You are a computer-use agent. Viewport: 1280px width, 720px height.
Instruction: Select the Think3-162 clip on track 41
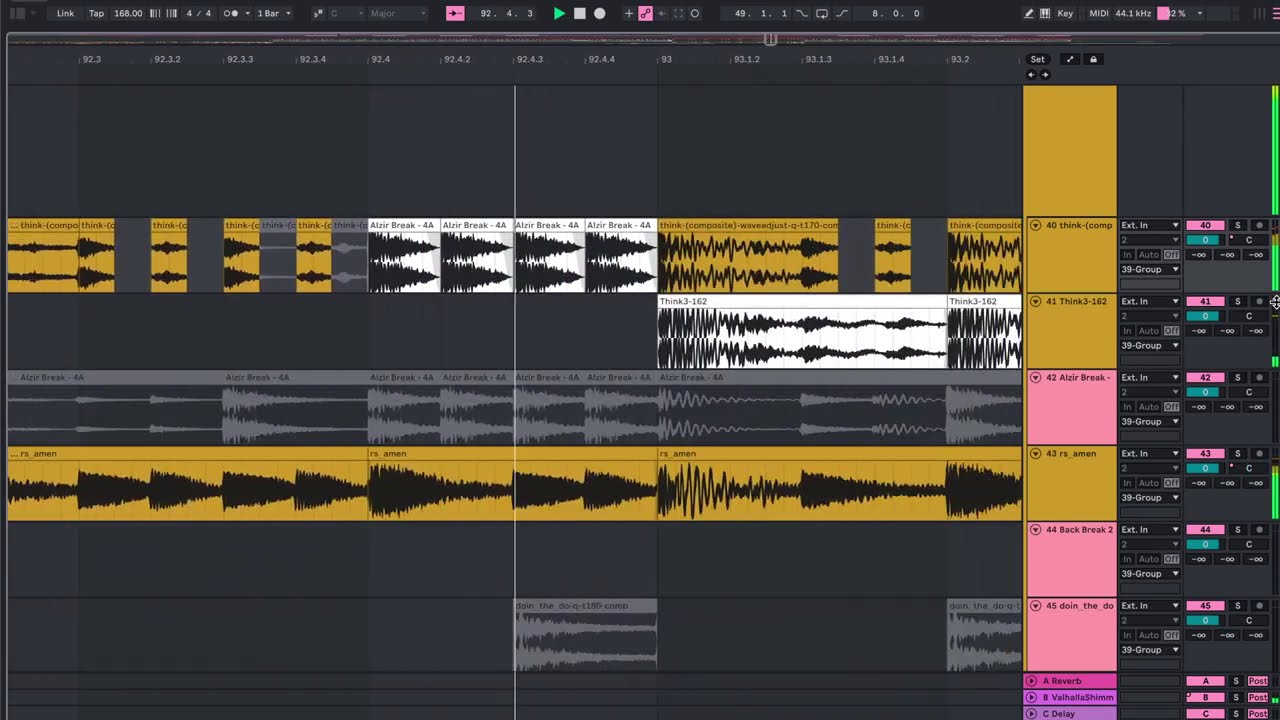point(802,332)
